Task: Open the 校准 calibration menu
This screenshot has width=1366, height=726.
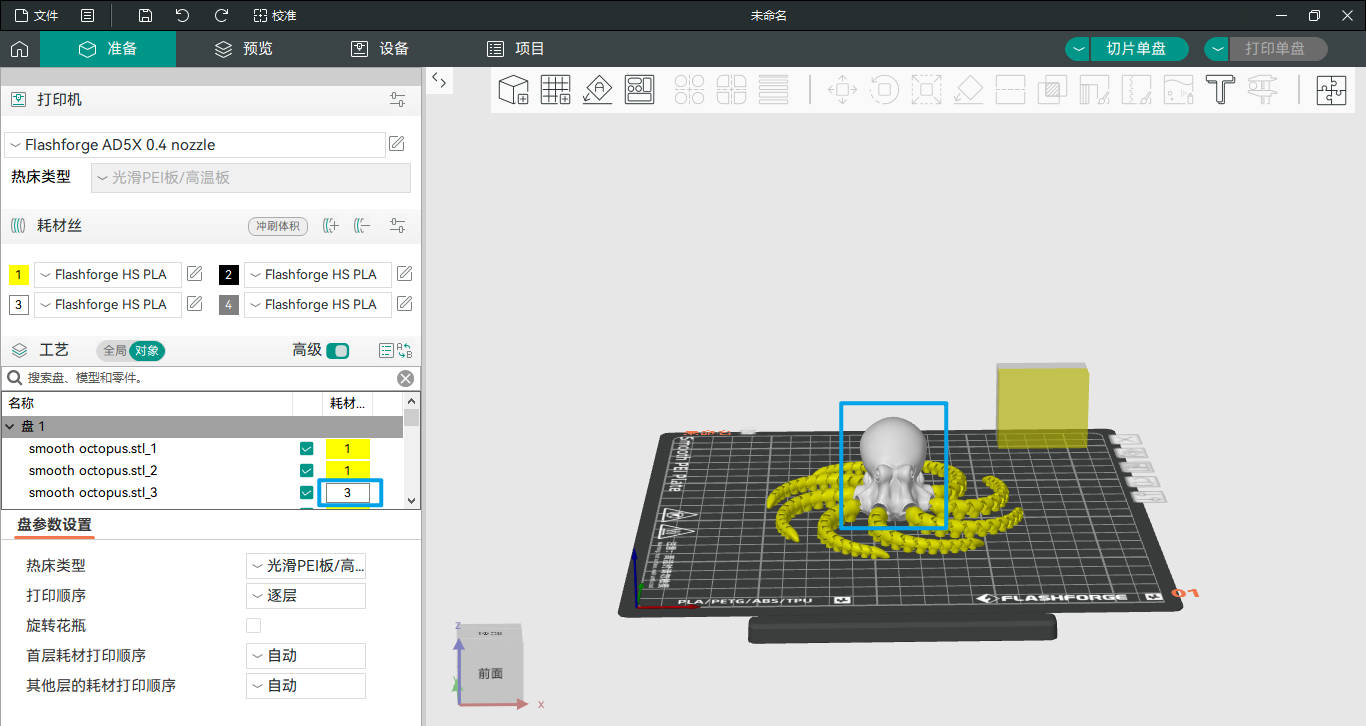Action: [275, 16]
